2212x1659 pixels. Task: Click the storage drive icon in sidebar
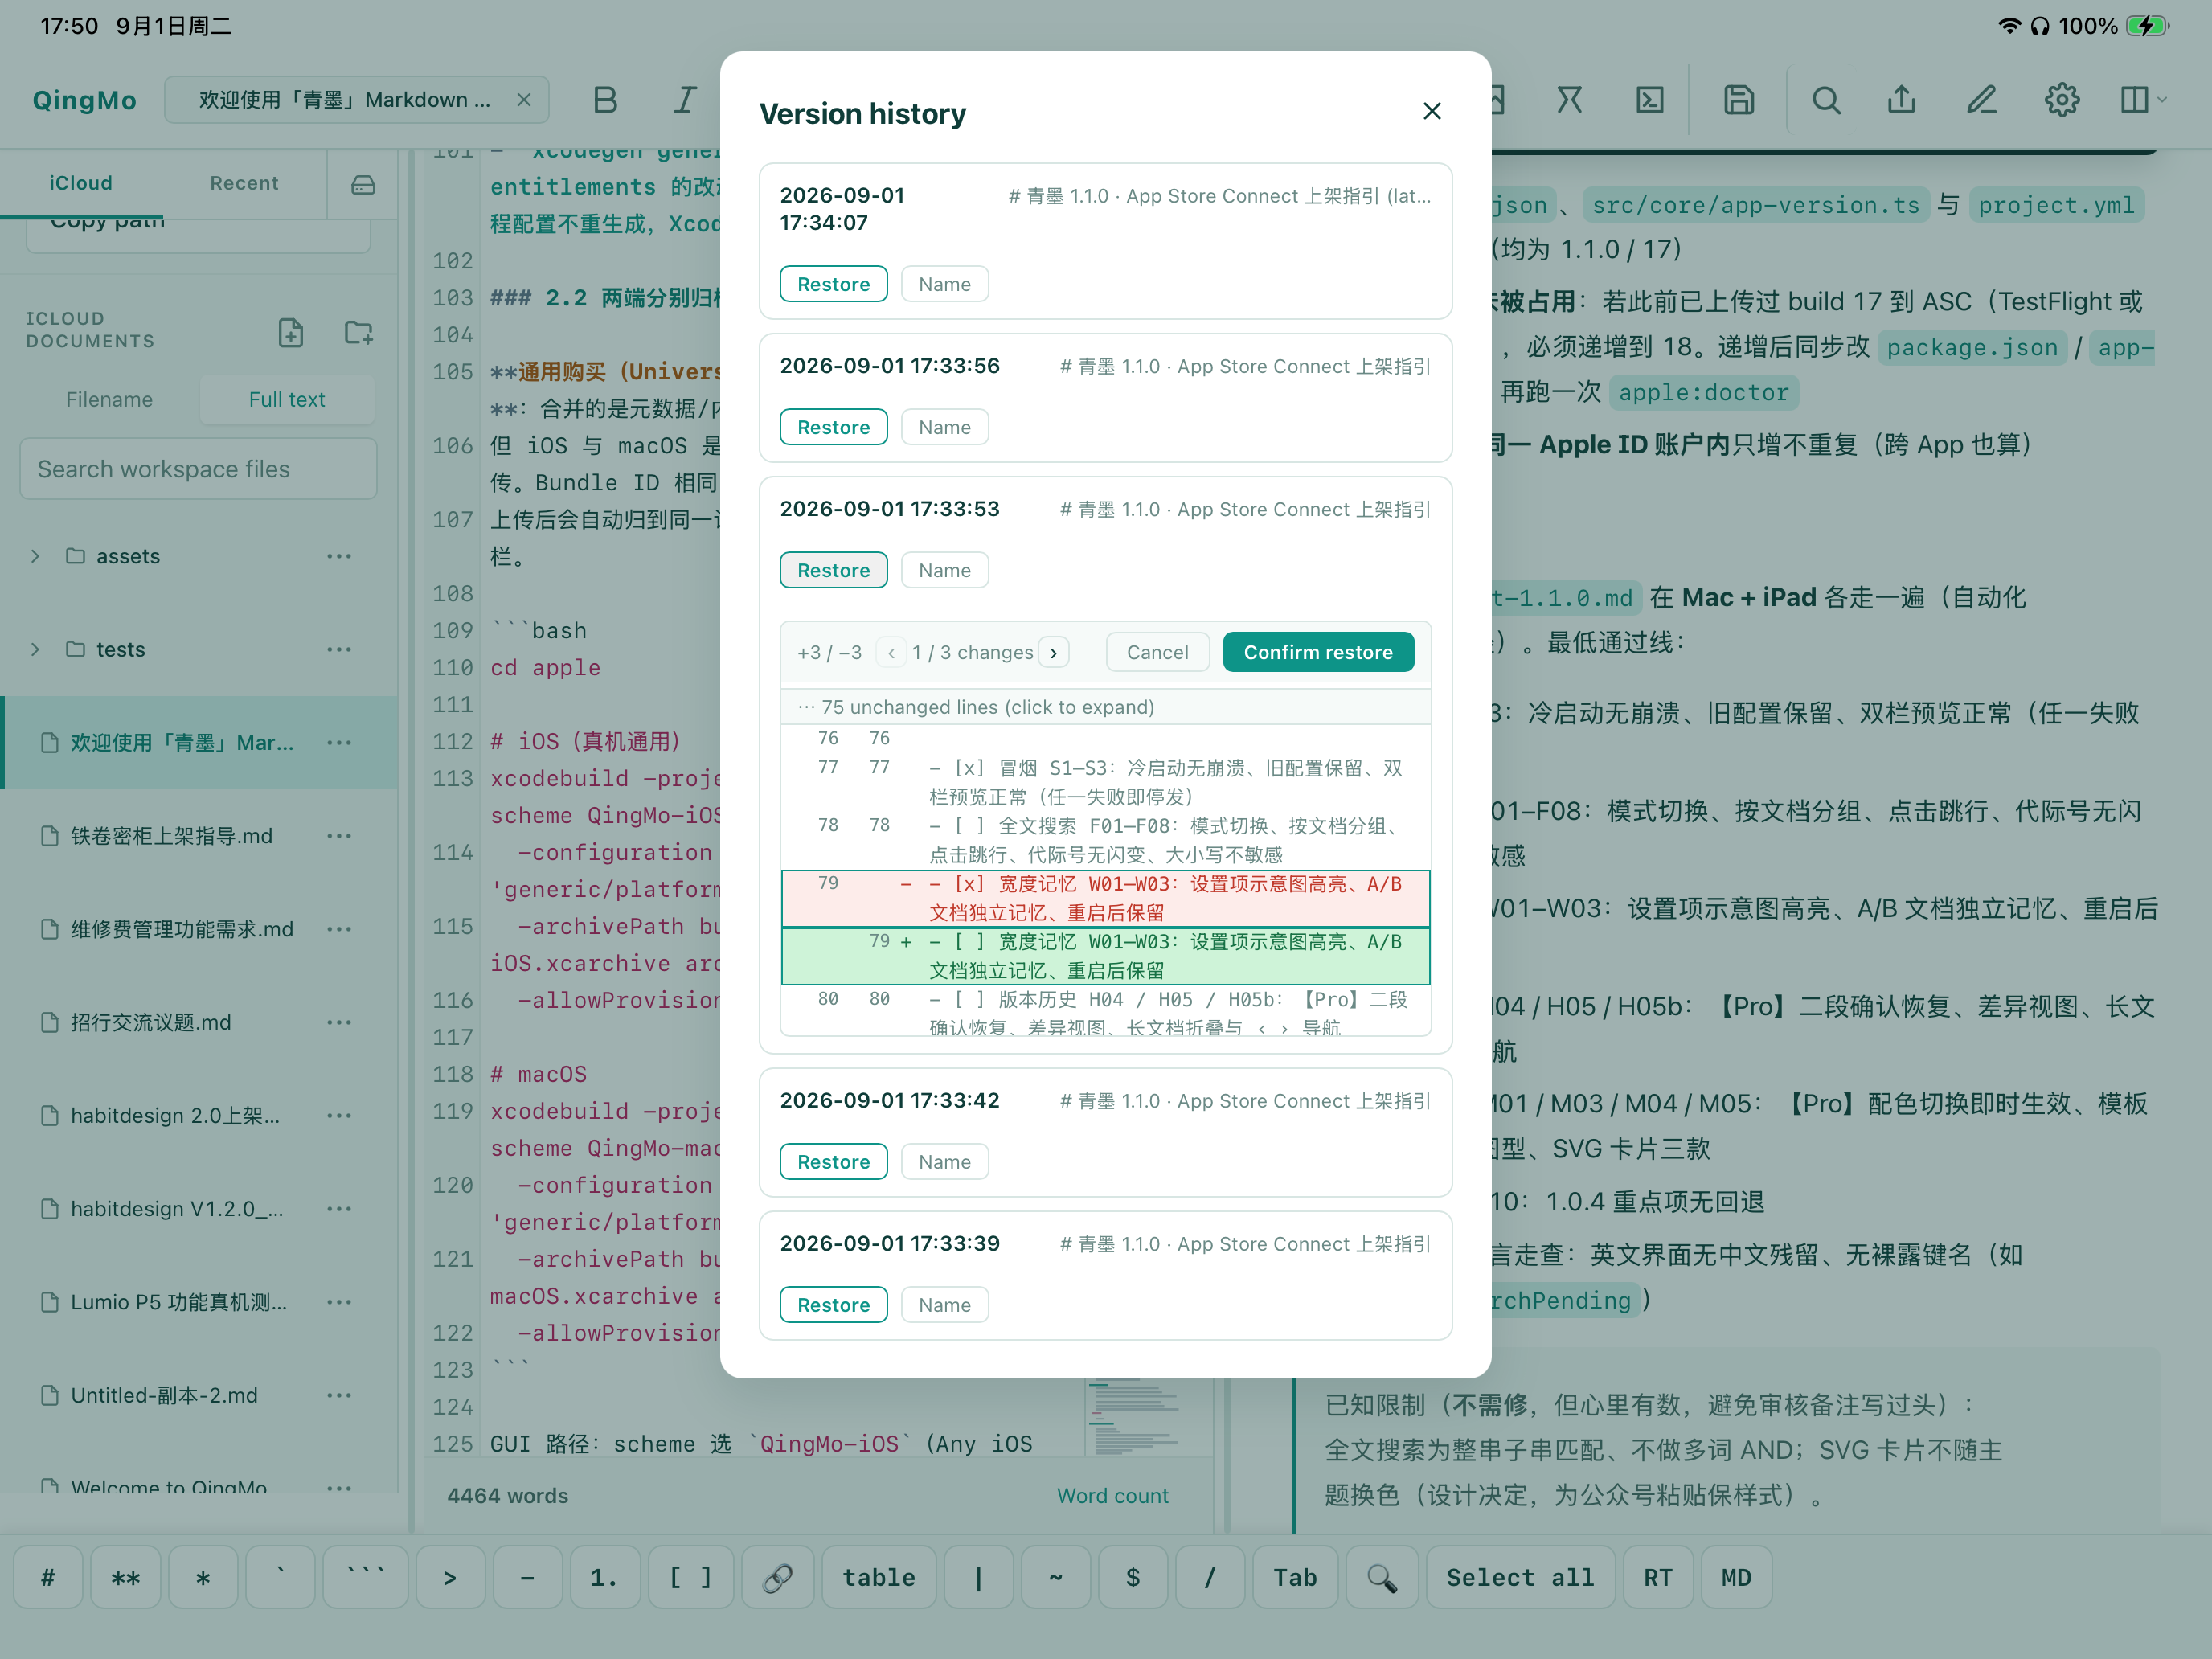click(x=363, y=184)
